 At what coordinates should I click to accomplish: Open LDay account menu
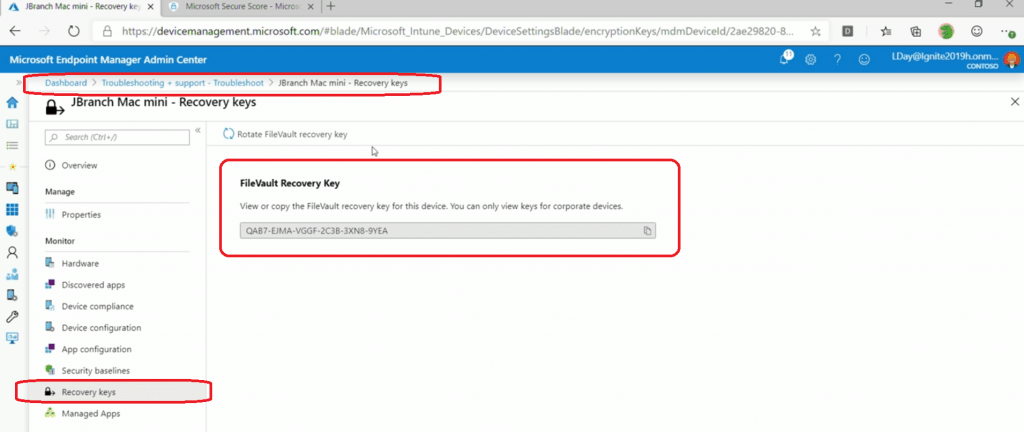coord(955,59)
